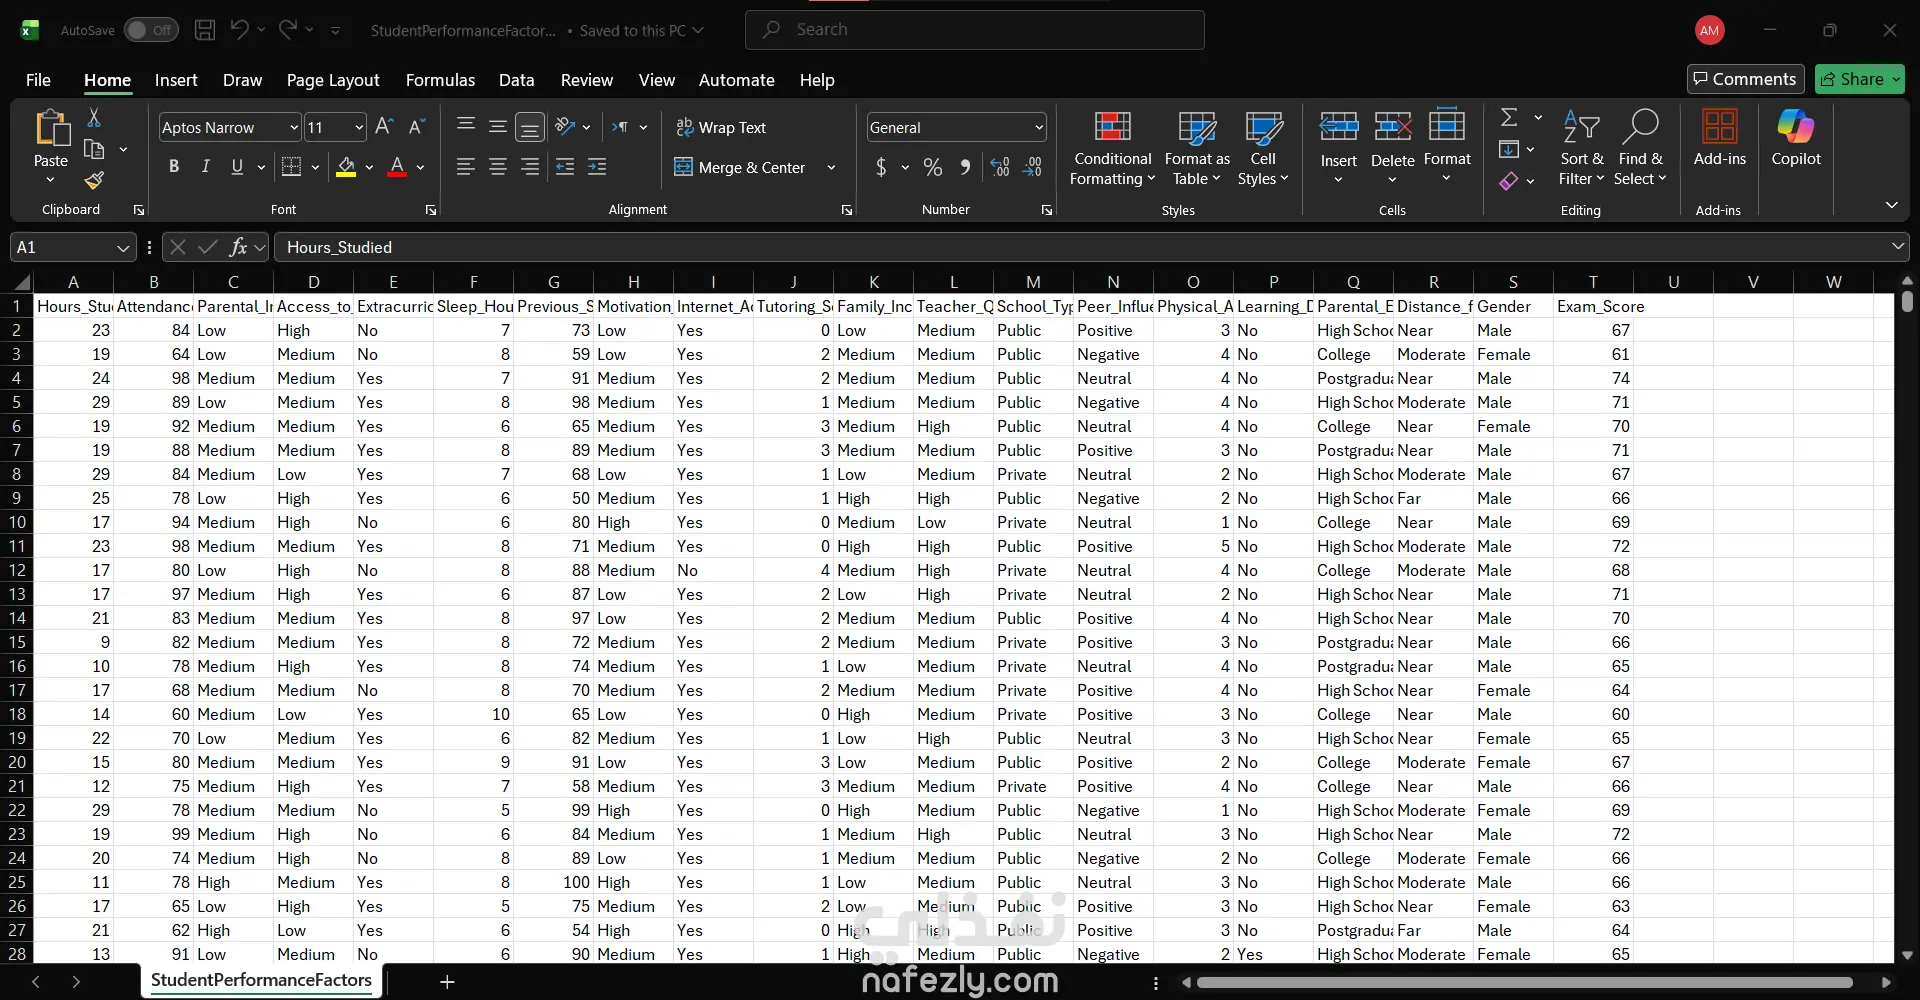The width and height of the screenshot is (1920, 1000).
Task: Switch to the Page Layout tab
Action: point(332,80)
